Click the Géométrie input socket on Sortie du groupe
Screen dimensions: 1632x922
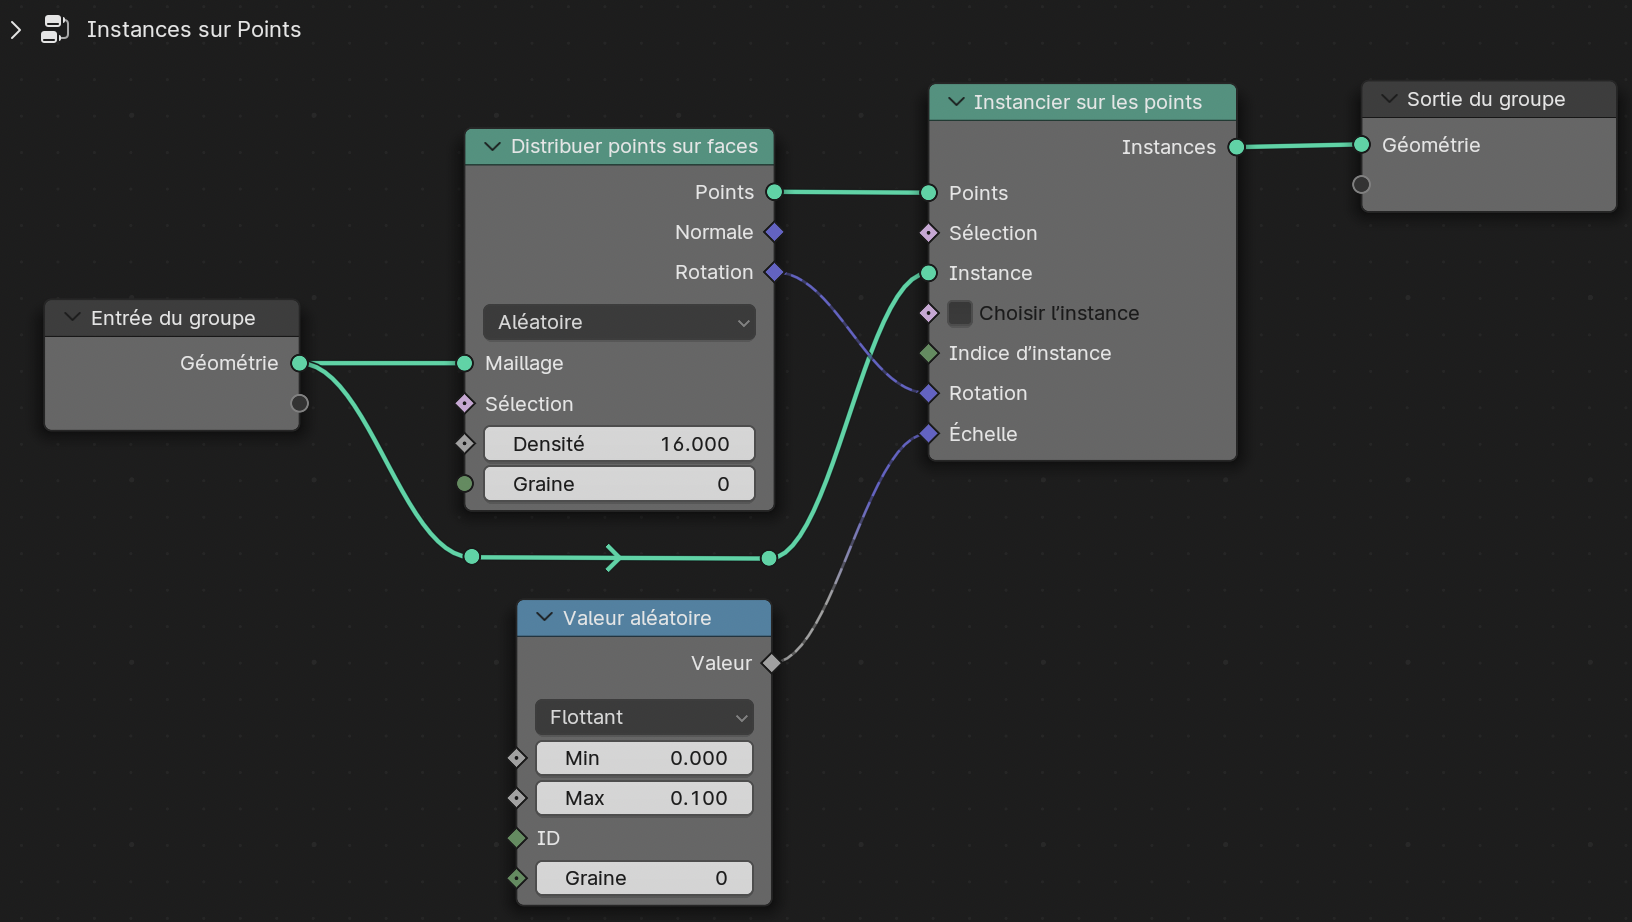click(x=1361, y=145)
